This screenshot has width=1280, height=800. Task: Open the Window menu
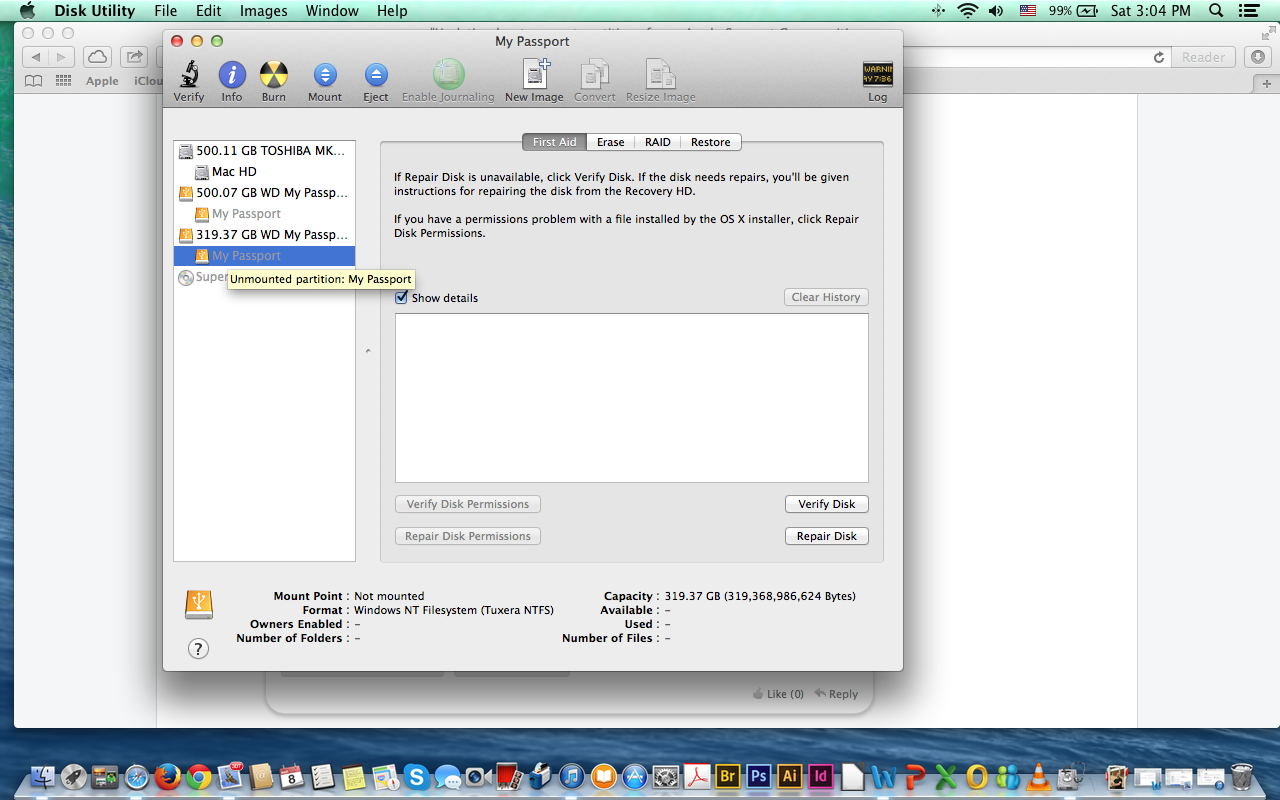click(332, 11)
